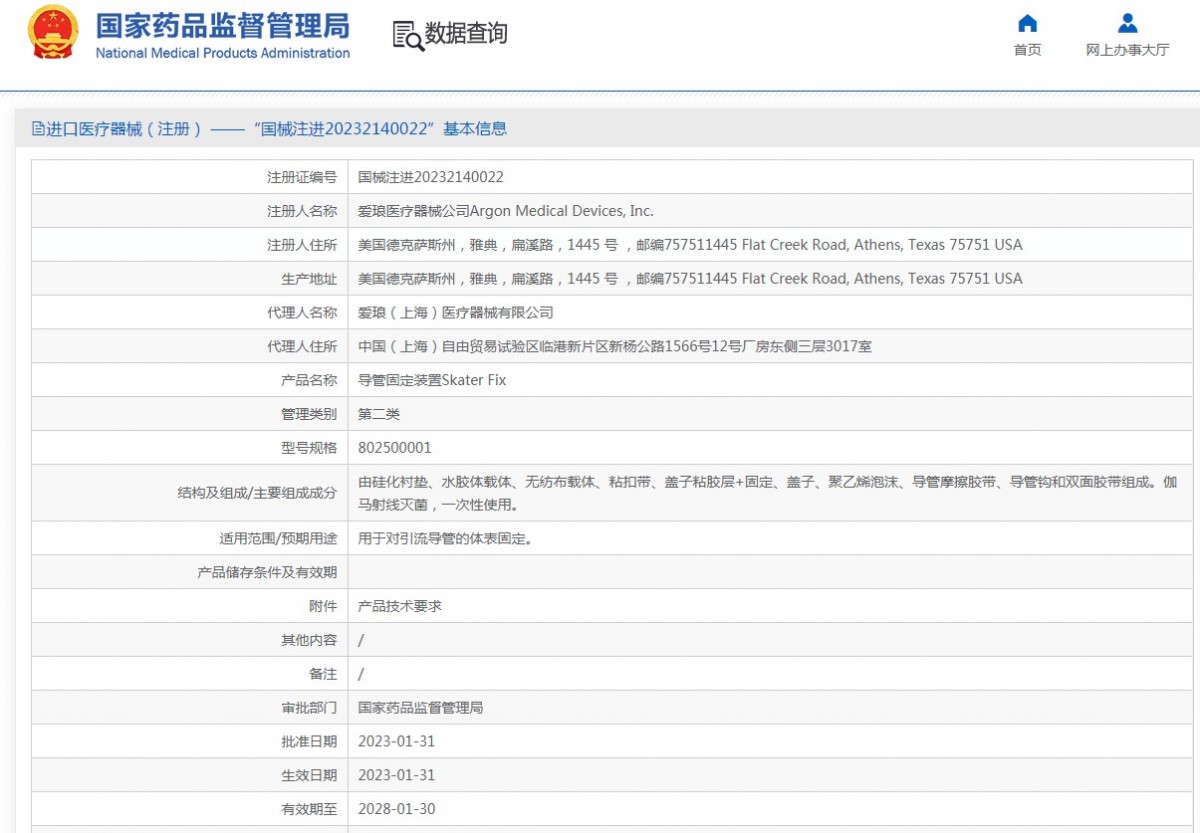This screenshot has width=1200, height=833.
Task: Select the 第二类 management category value
Action: [379, 414]
